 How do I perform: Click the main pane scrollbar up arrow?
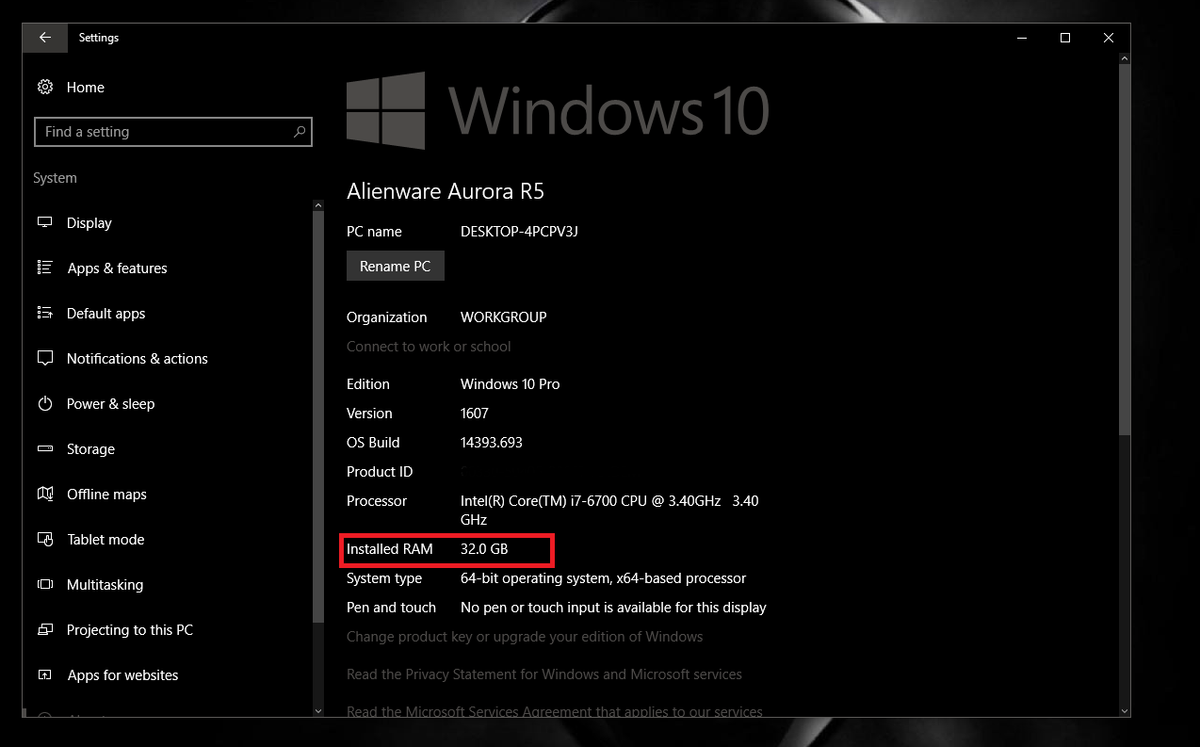coord(1125,60)
